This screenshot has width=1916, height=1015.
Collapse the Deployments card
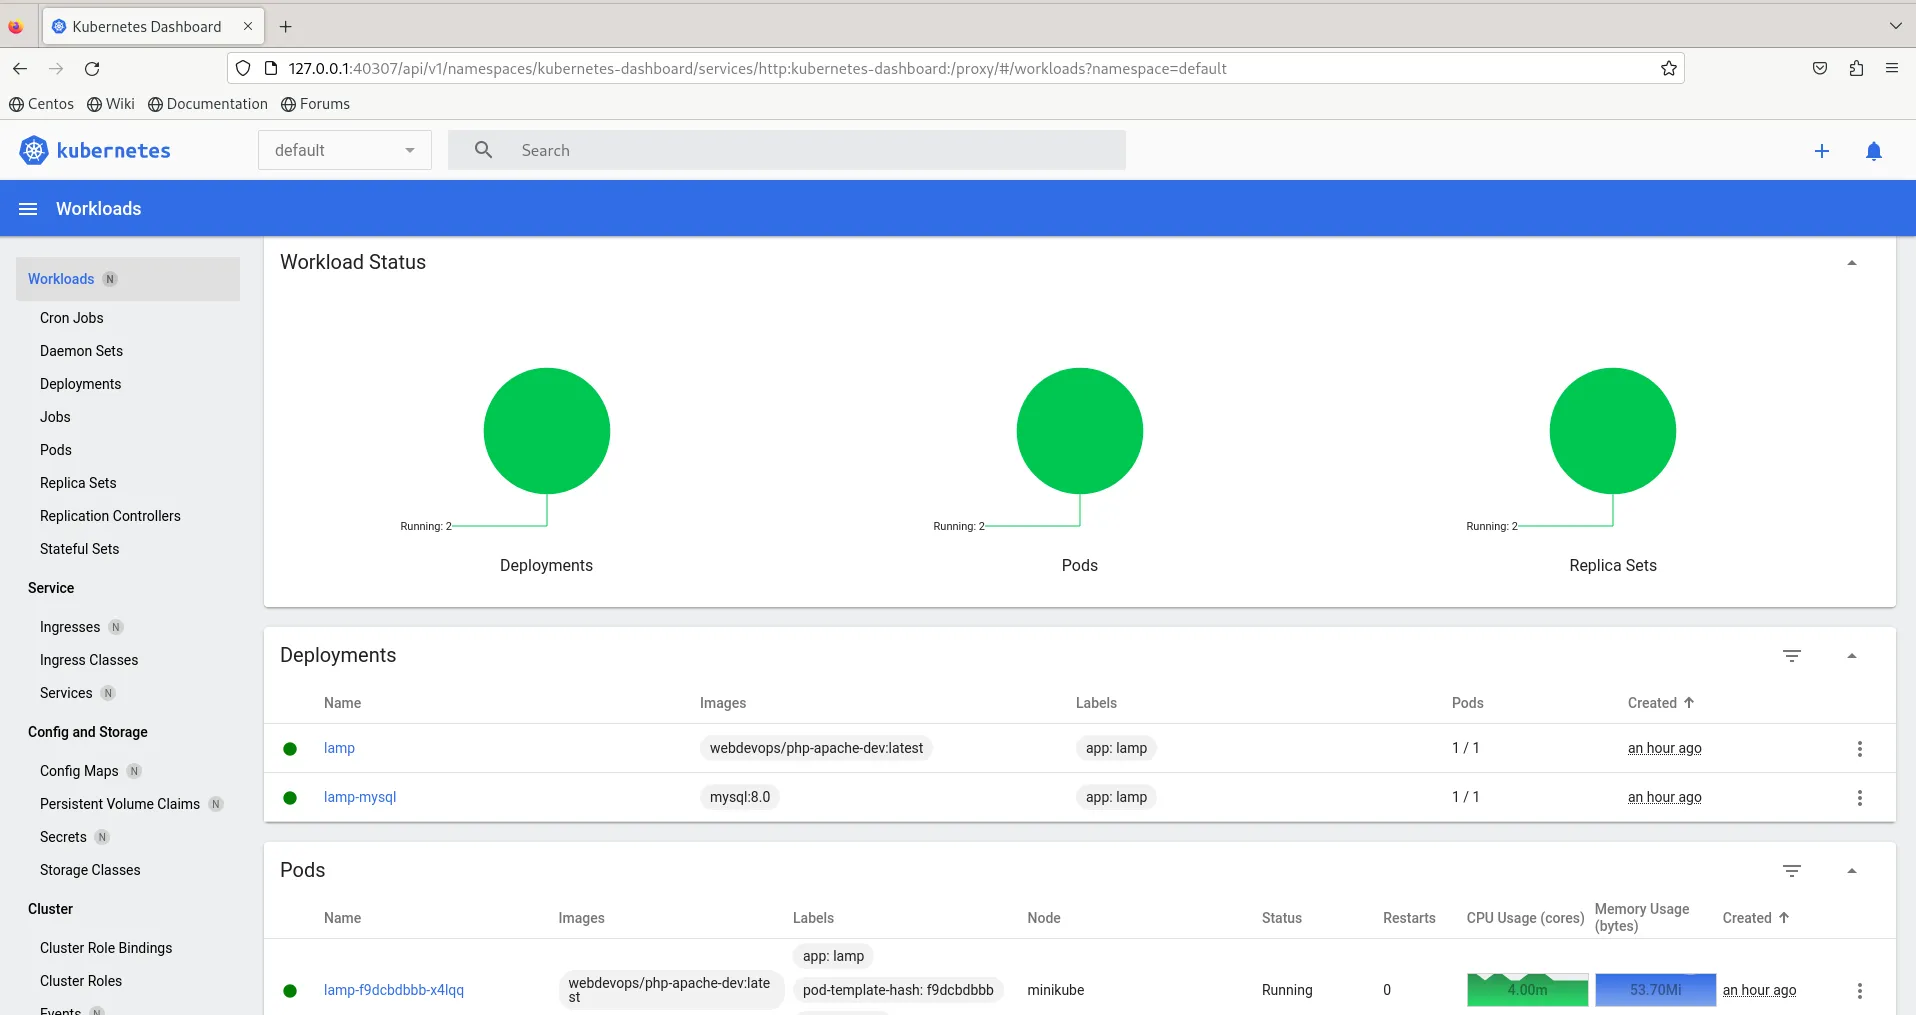[1852, 656]
